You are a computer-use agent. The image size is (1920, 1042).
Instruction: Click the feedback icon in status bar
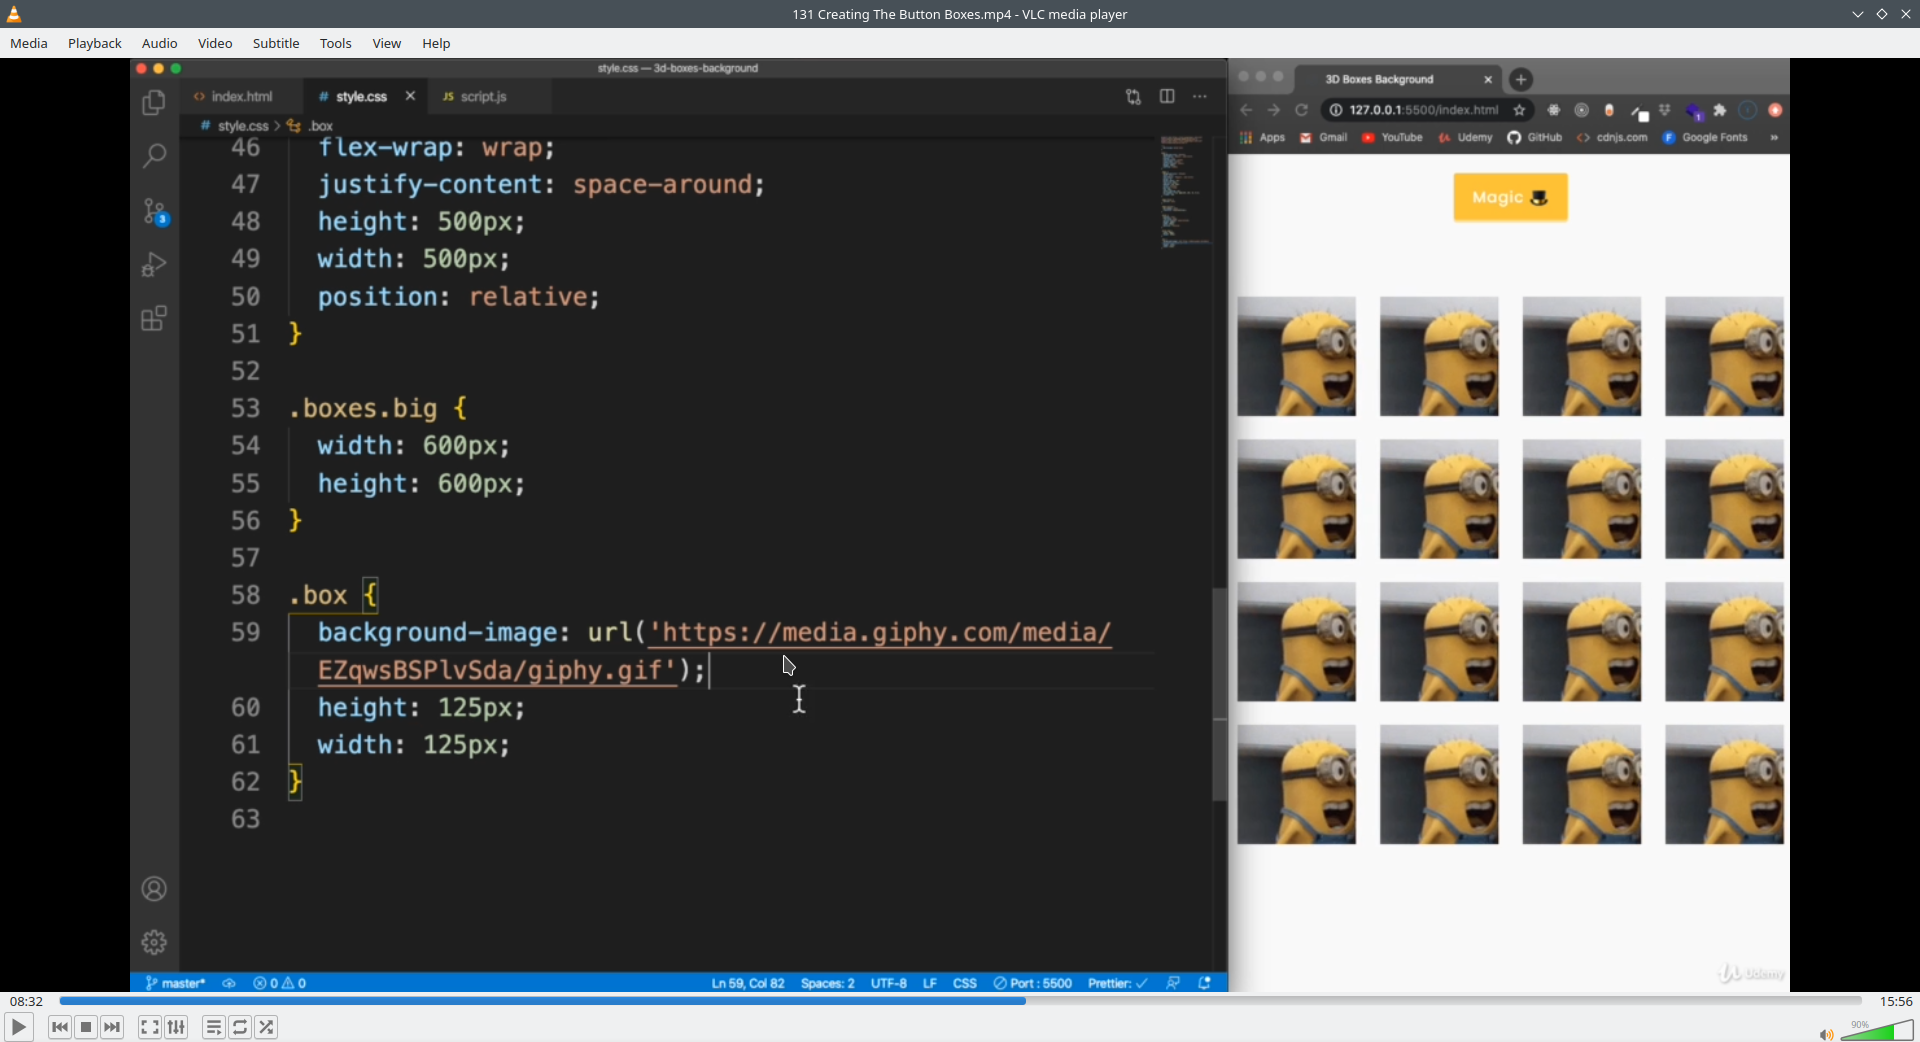[x=1173, y=984]
